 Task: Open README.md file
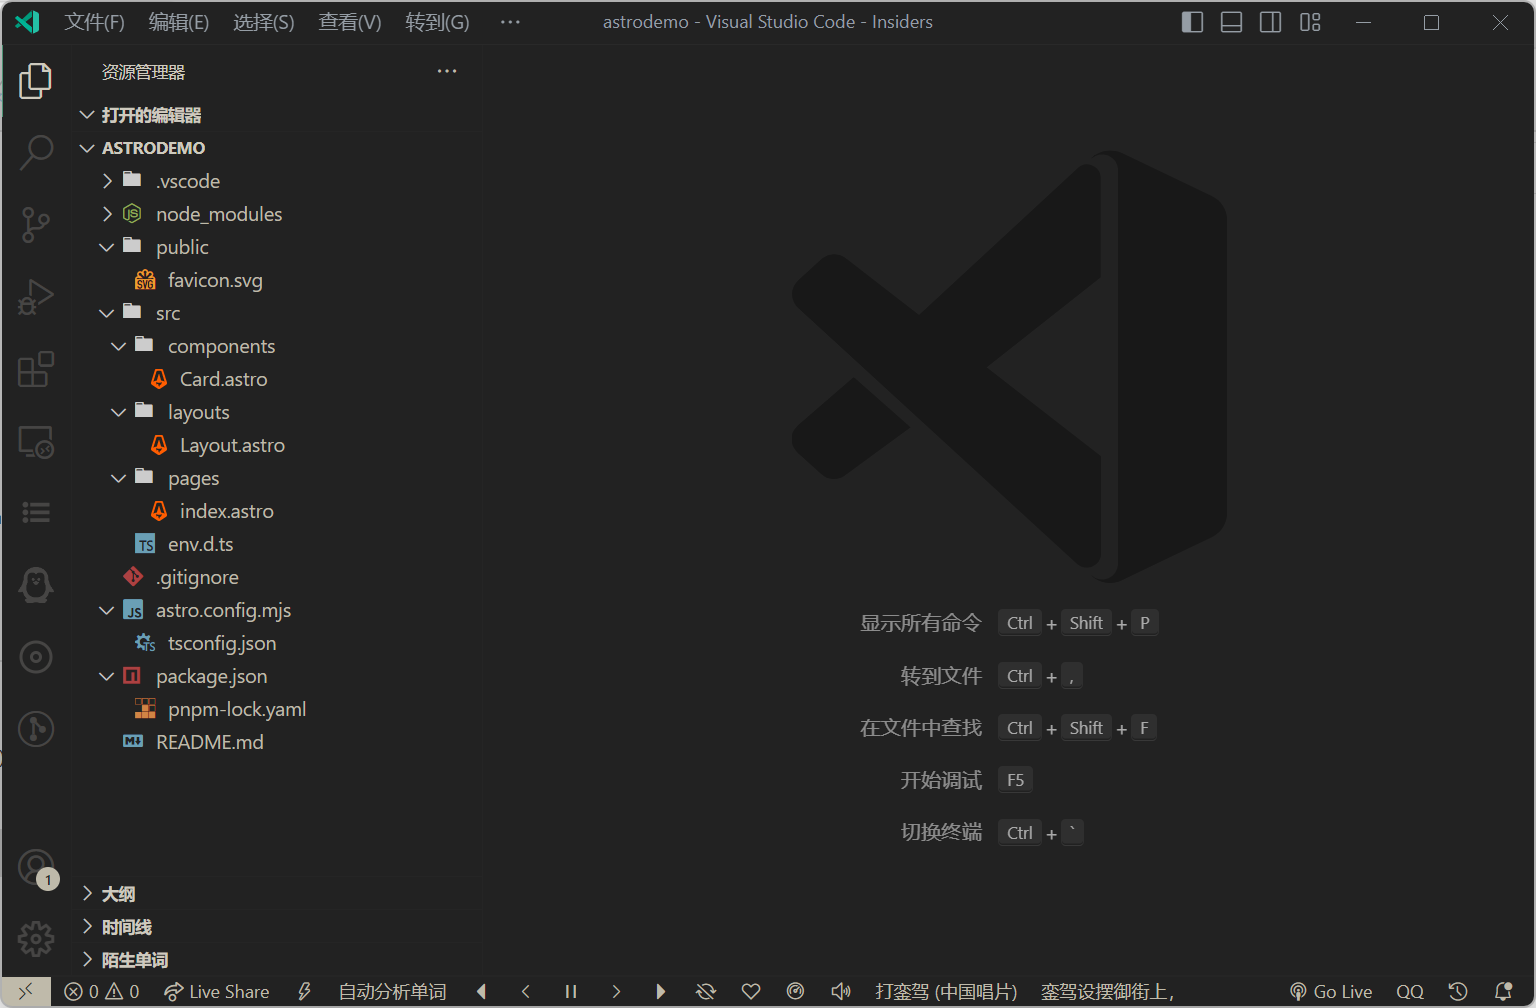tap(278, 742)
